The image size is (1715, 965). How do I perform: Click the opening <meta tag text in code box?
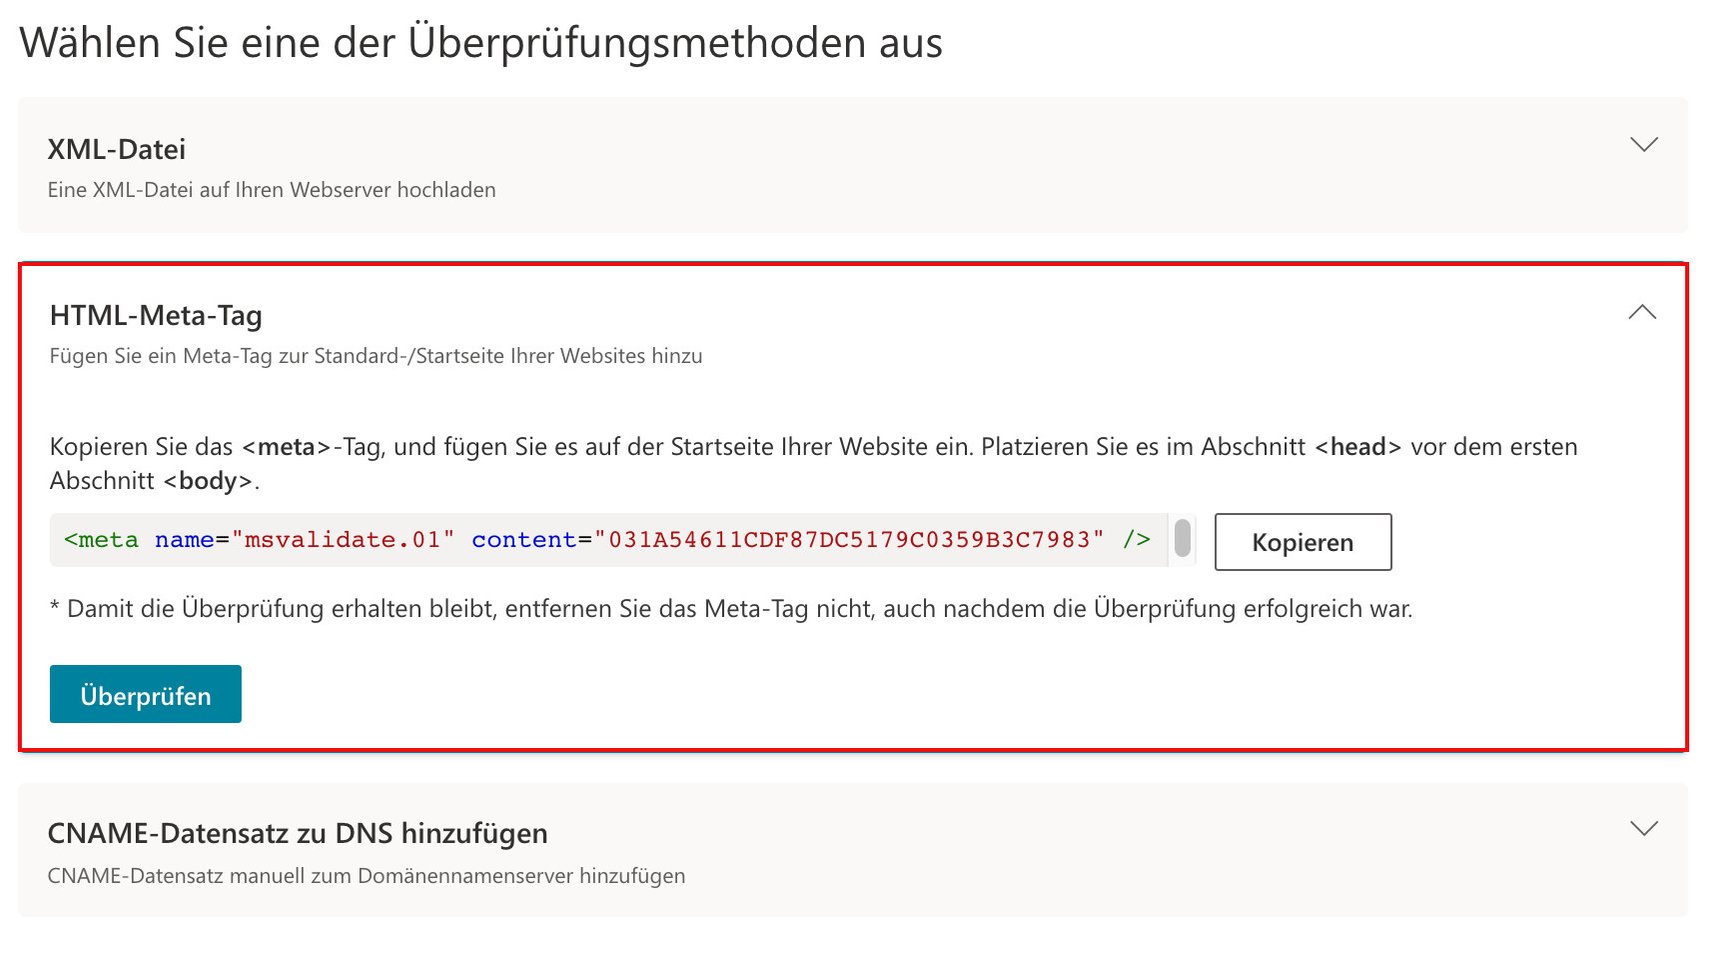[101, 540]
